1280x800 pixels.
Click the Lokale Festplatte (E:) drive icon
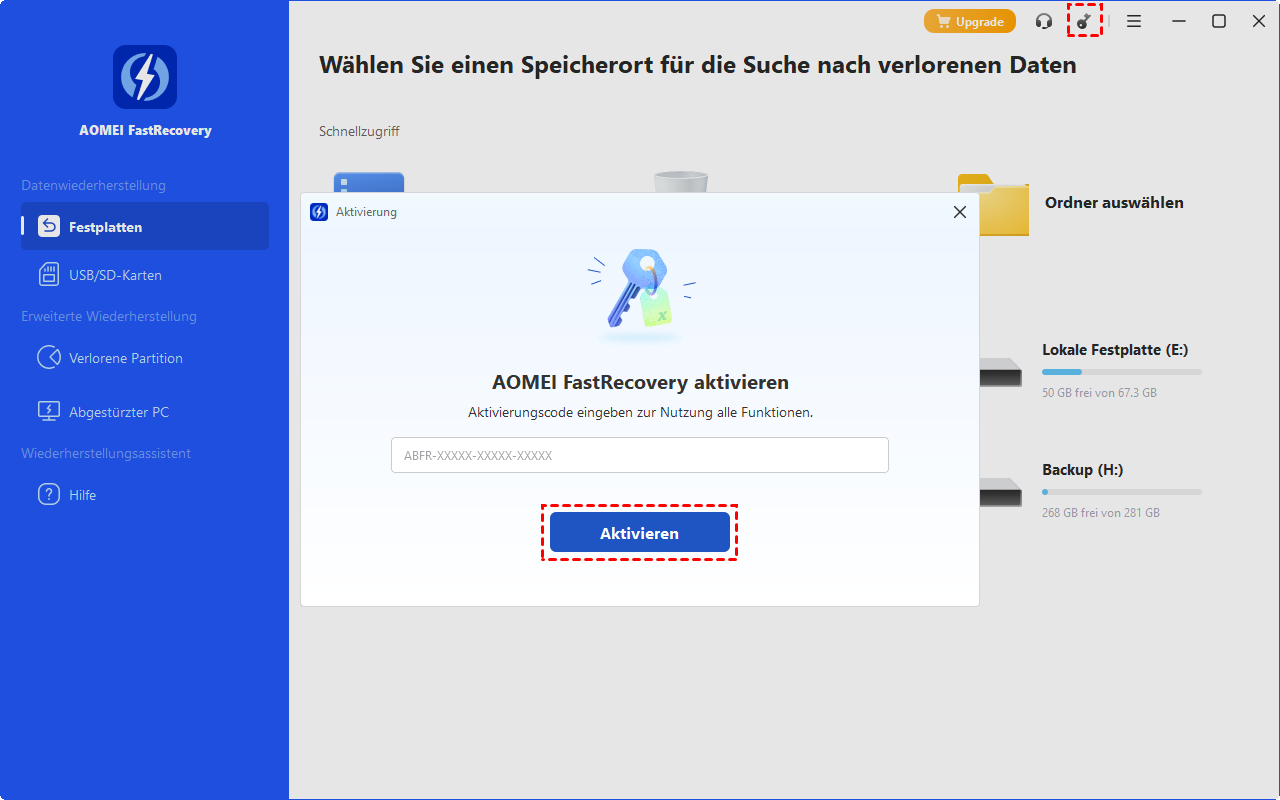tap(1000, 373)
